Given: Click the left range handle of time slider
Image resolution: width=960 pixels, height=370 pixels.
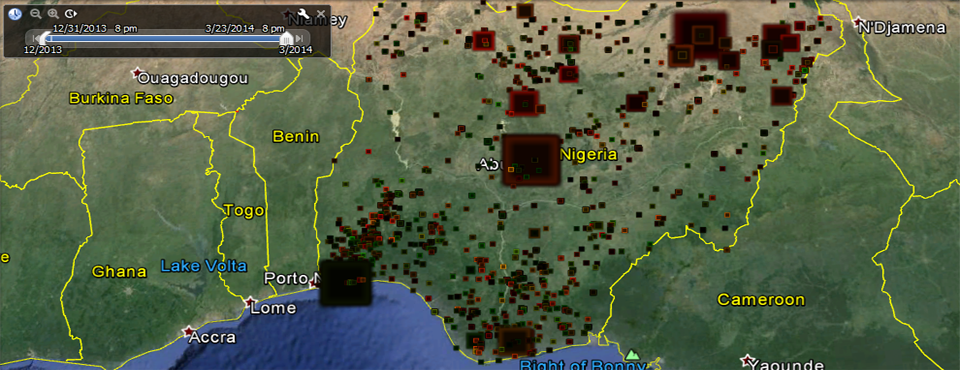Looking at the screenshot, I should click(x=46, y=39).
